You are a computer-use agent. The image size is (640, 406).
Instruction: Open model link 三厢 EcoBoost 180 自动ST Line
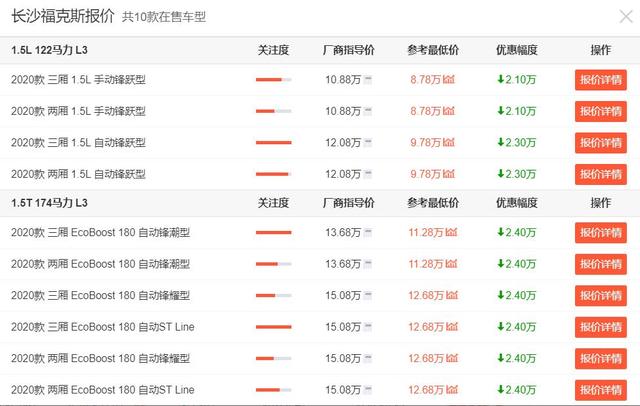coord(103,327)
